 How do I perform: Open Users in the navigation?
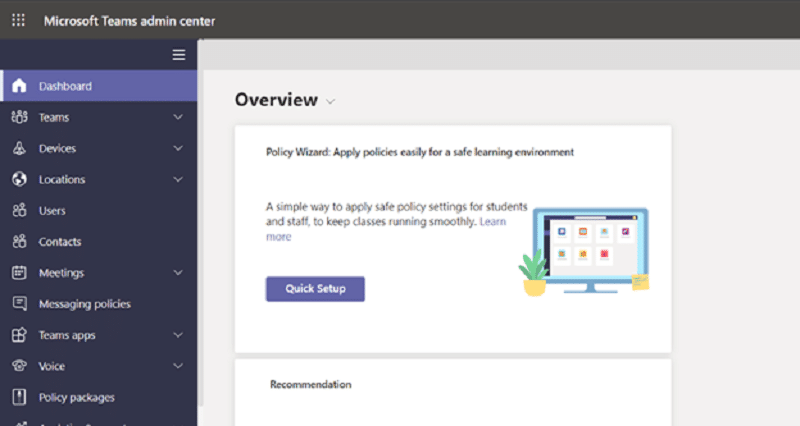[x=98, y=210]
